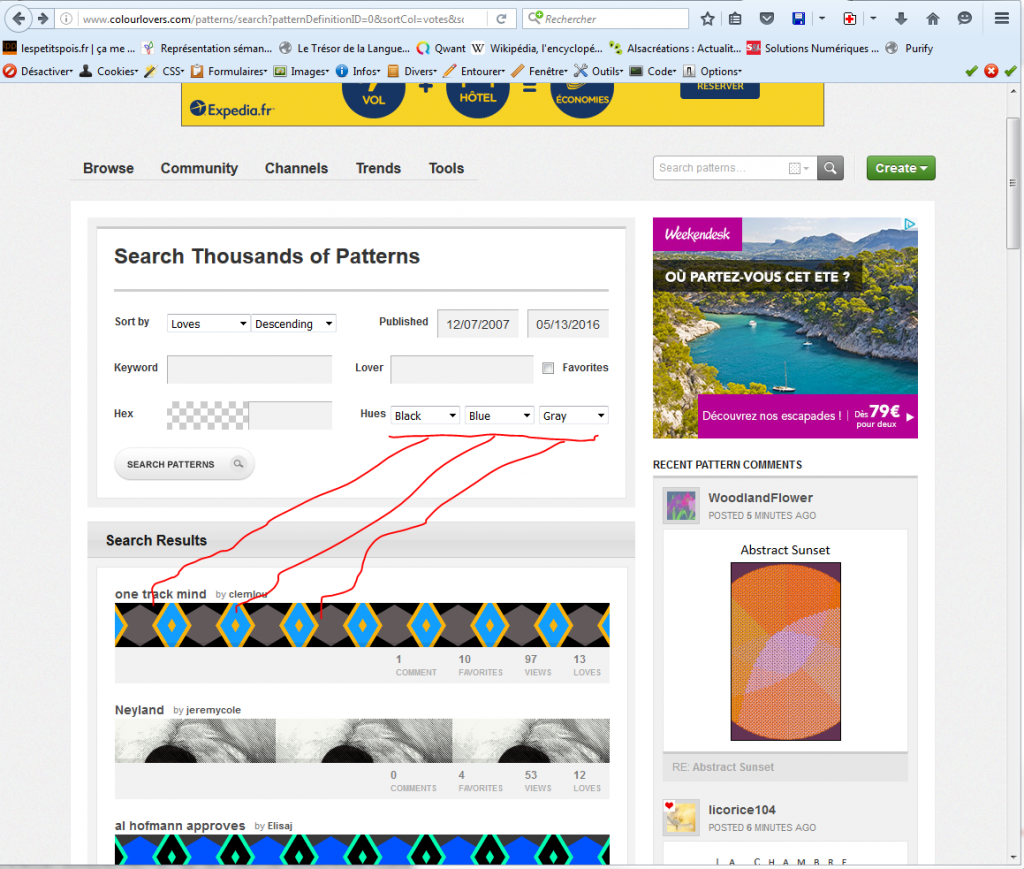Select the Trends menu item
Viewport: 1024px width, 869px height.
coord(378,168)
